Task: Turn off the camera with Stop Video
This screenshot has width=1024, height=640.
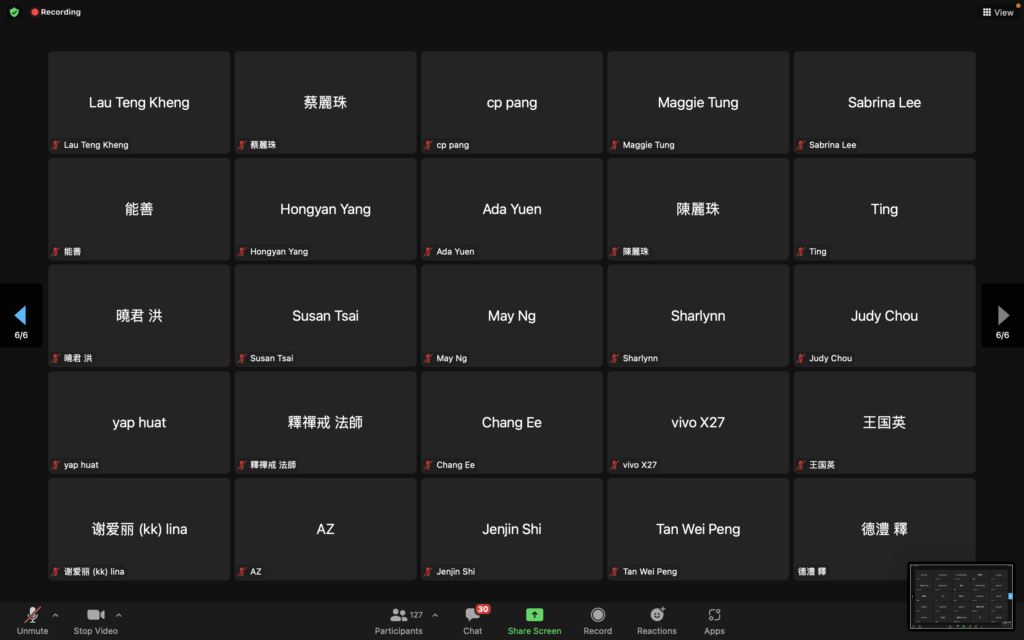Action: point(96,615)
